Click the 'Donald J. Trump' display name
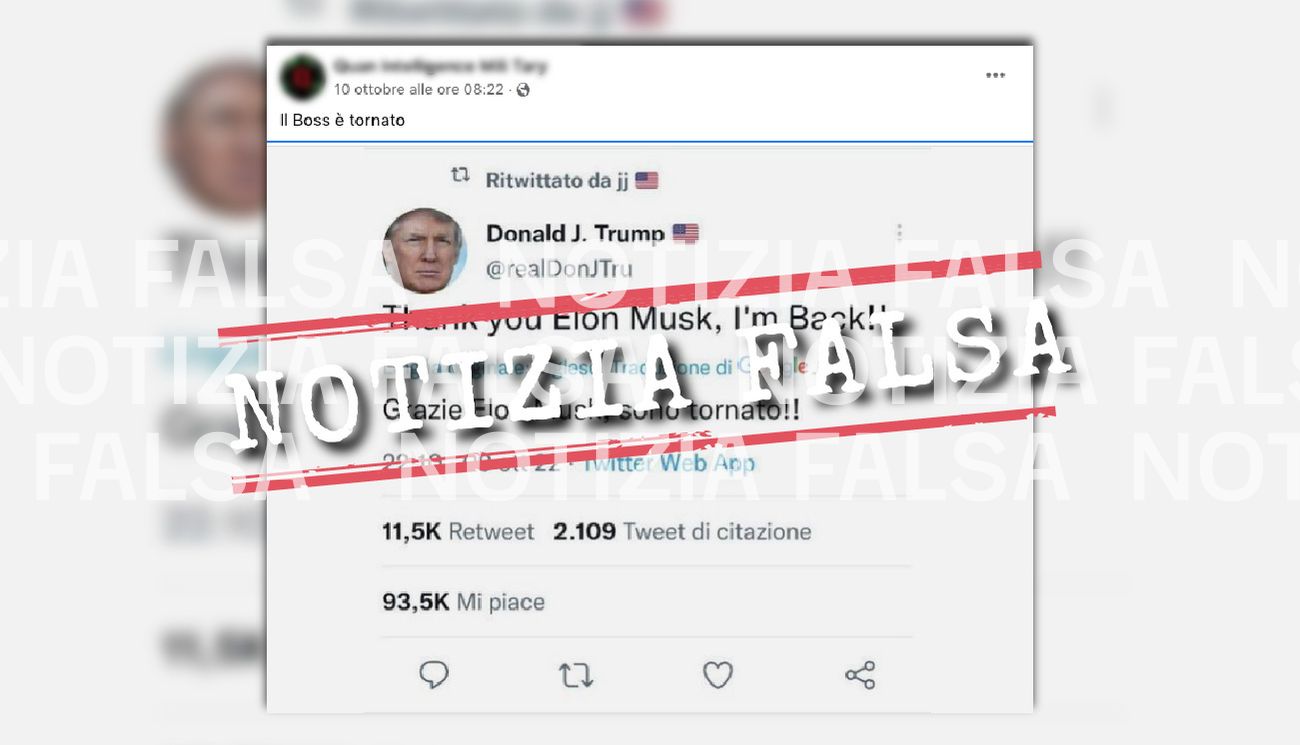The image size is (1300, 745). coord(575,234)
